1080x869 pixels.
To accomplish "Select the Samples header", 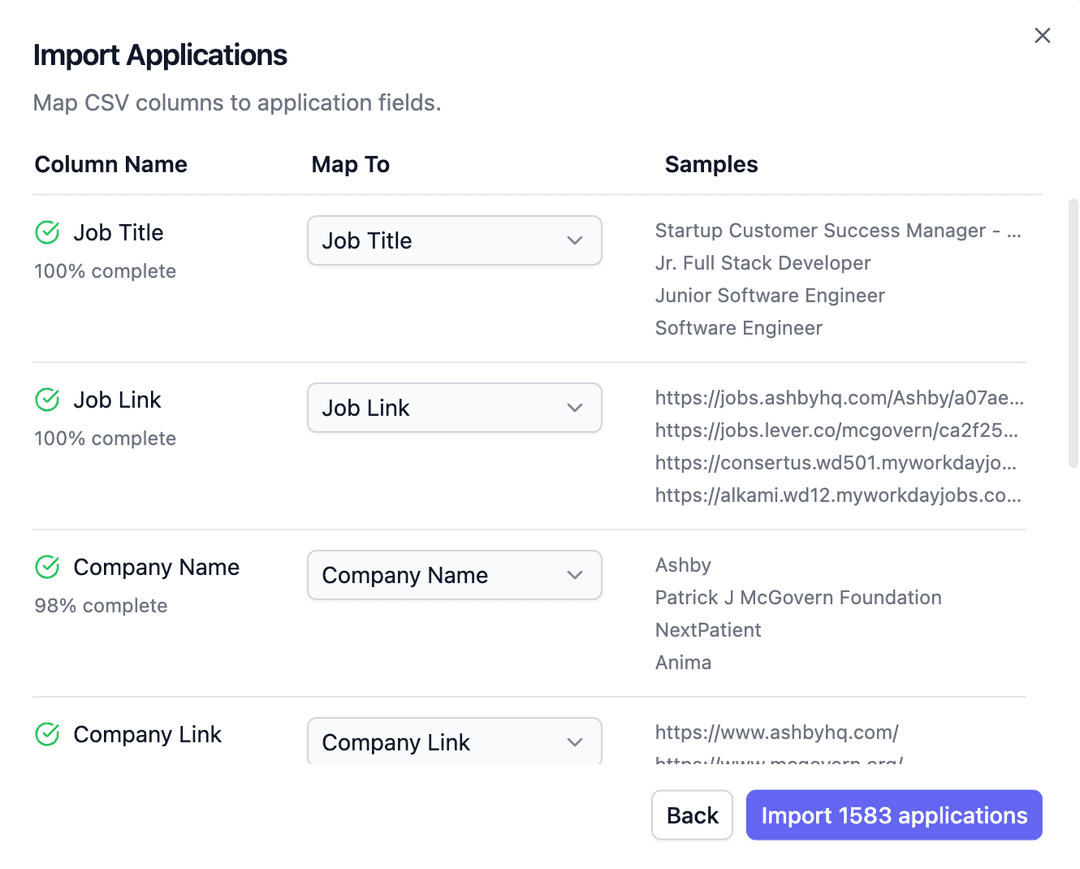I will tap(711, 164).
